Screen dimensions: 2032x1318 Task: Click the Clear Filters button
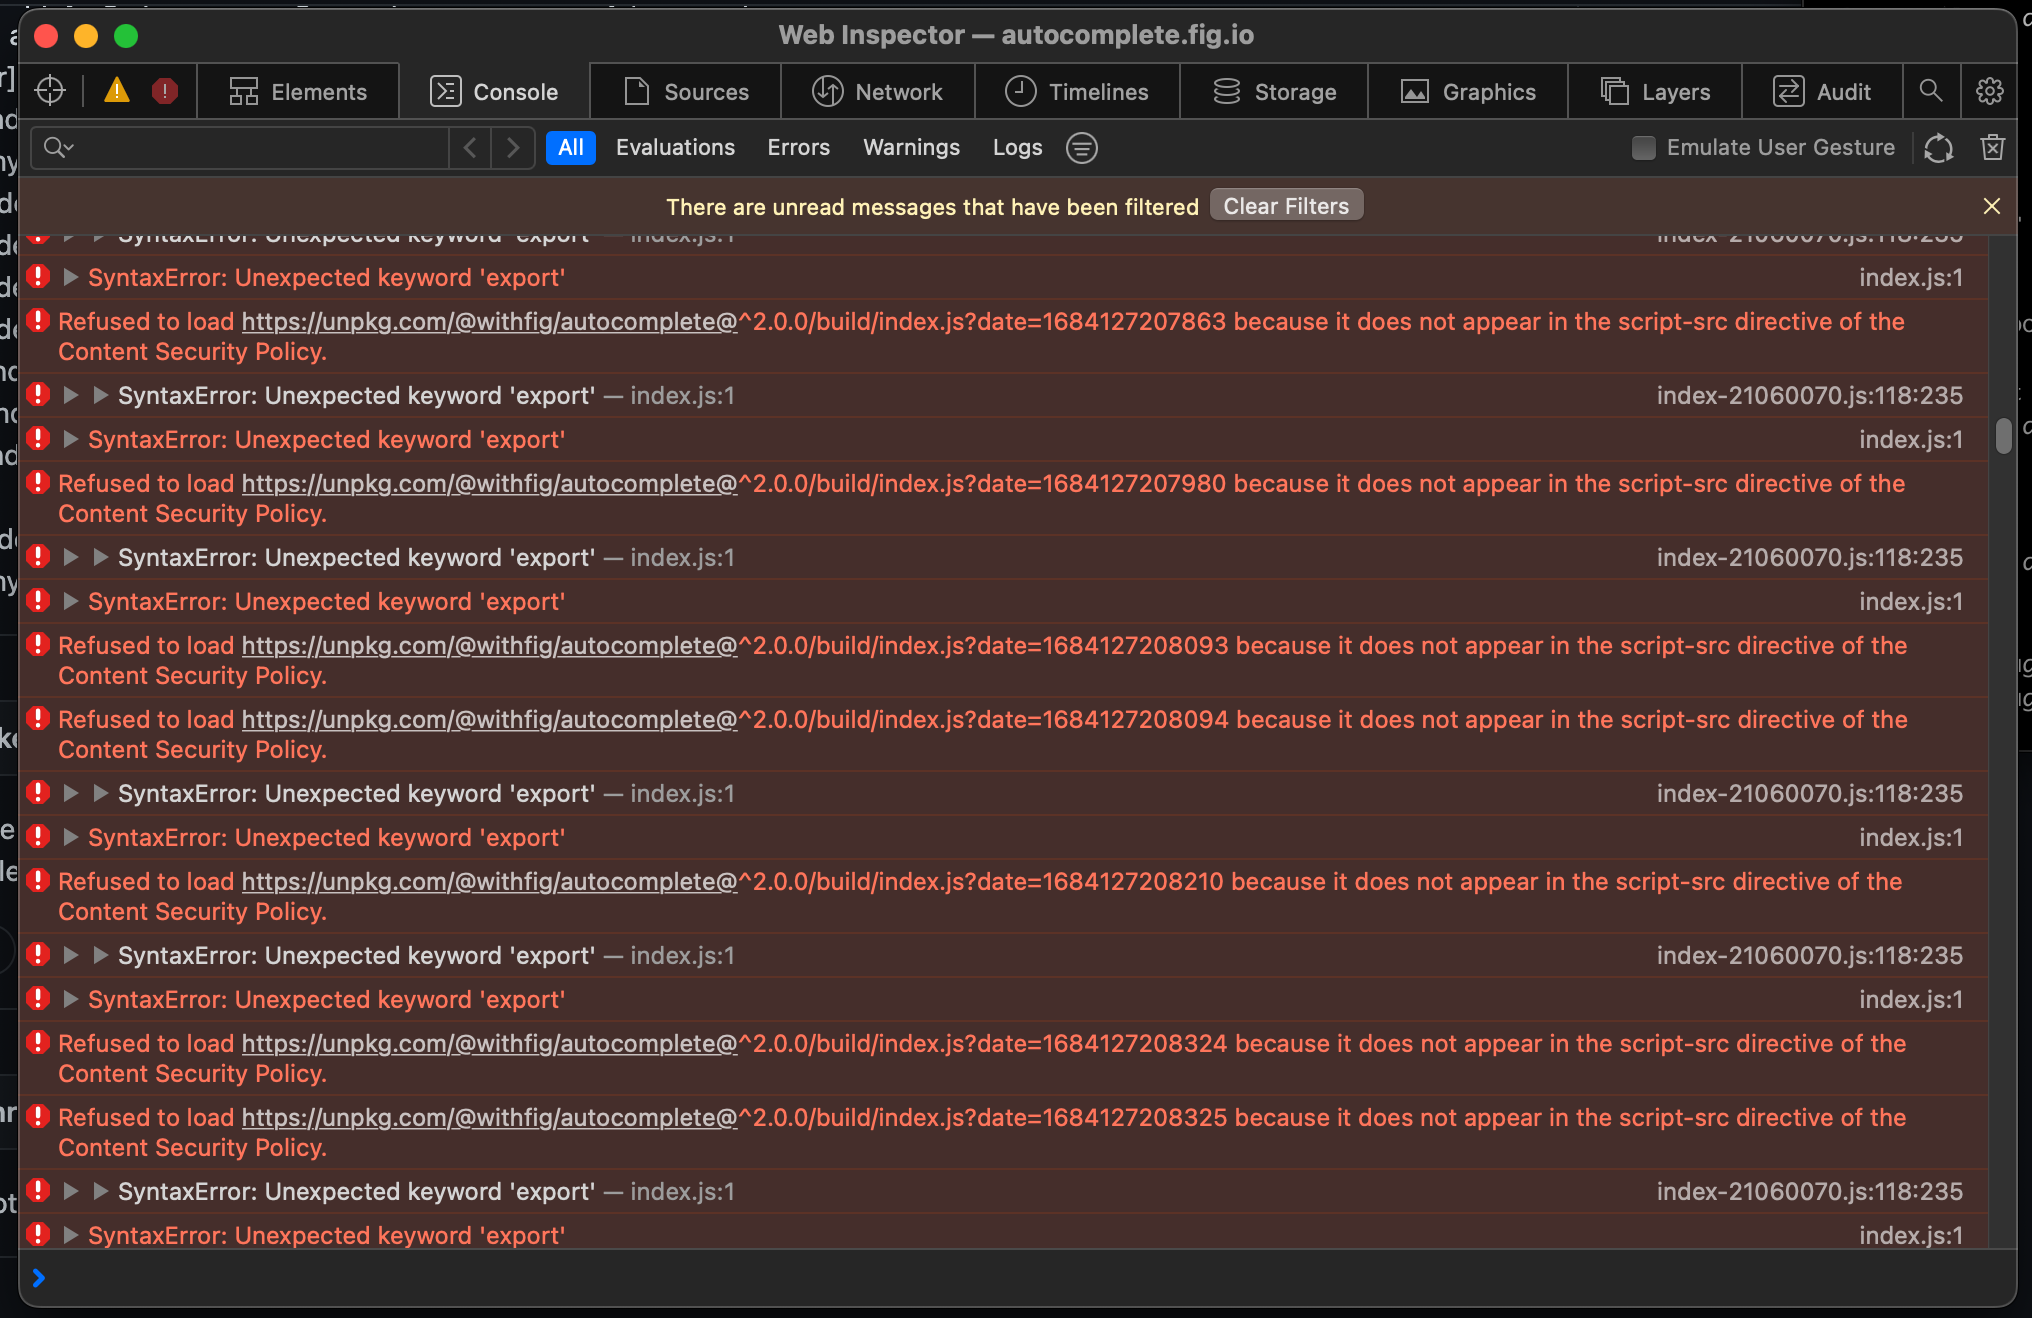1286,205
